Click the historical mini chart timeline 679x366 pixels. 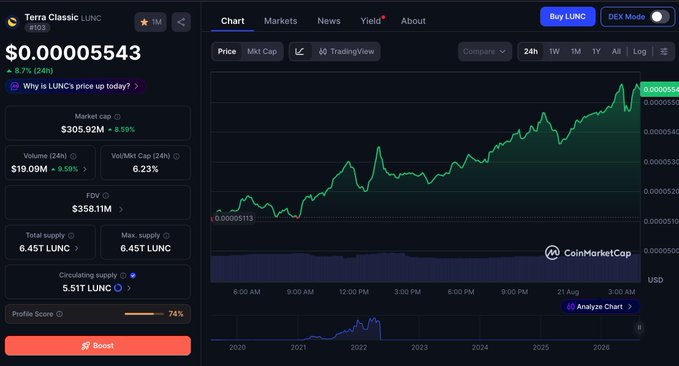425,328
